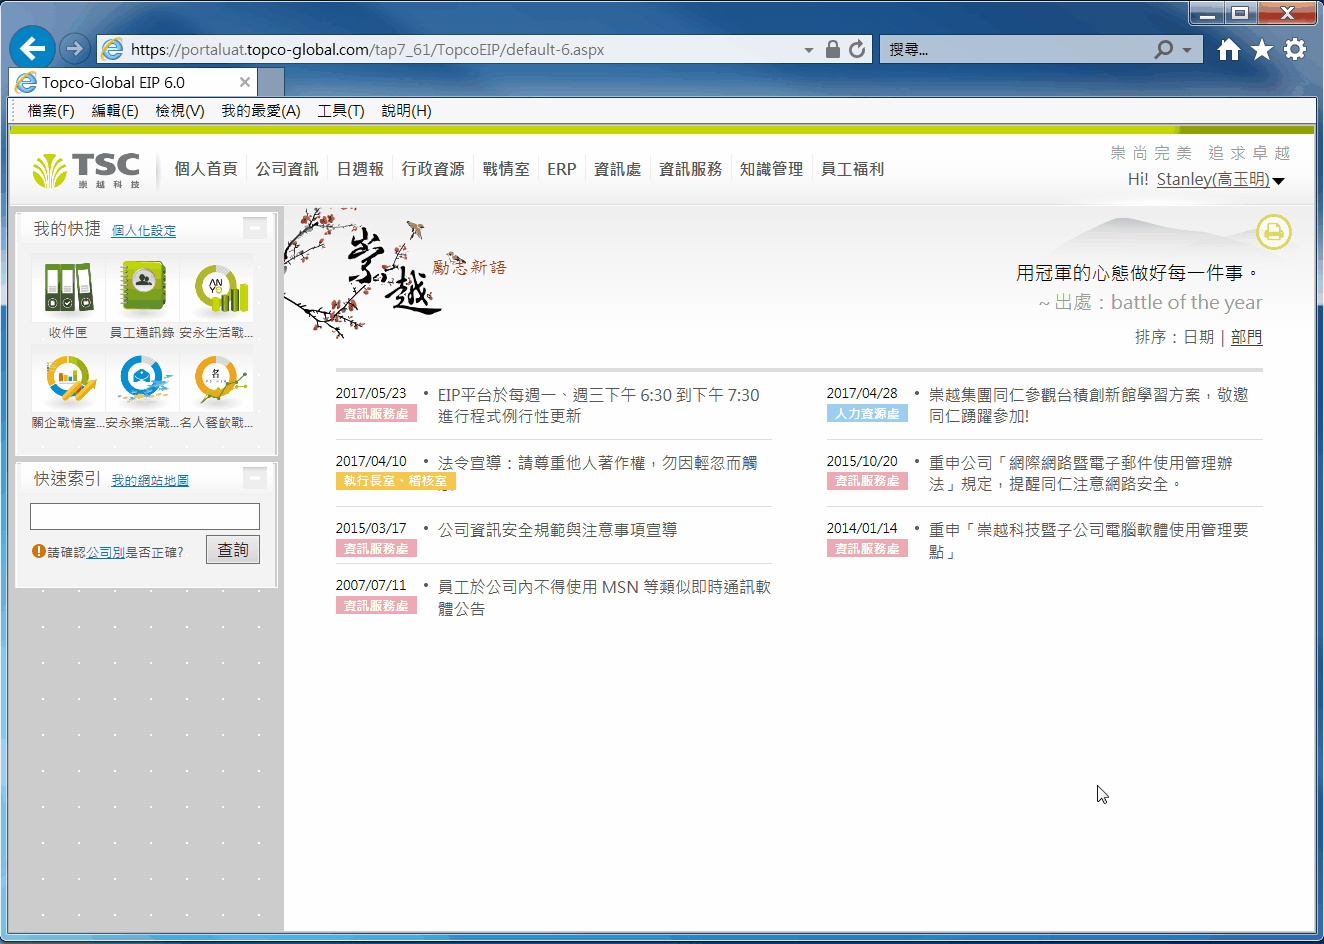This screenshot has width=1324, height=944.
Task: Open the 工具(T) menu
Action: click(340, 111)
